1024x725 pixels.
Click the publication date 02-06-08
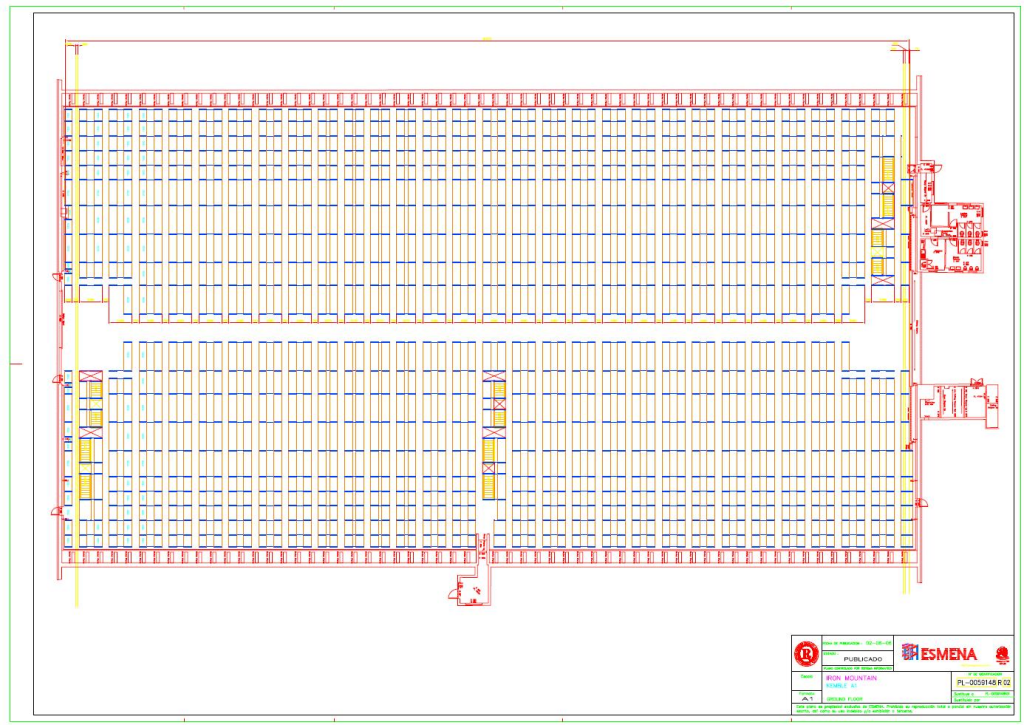pos(878,643)
